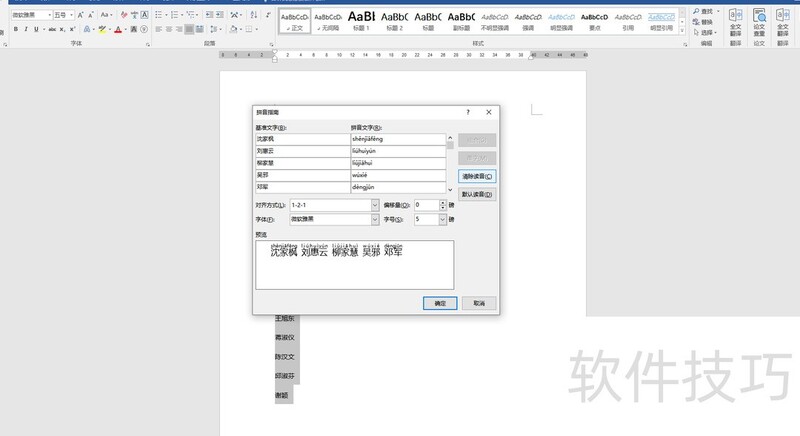Screen dimensions: 800x436
Task: Click the yellow text highlight icon
Action: point(101,29)
